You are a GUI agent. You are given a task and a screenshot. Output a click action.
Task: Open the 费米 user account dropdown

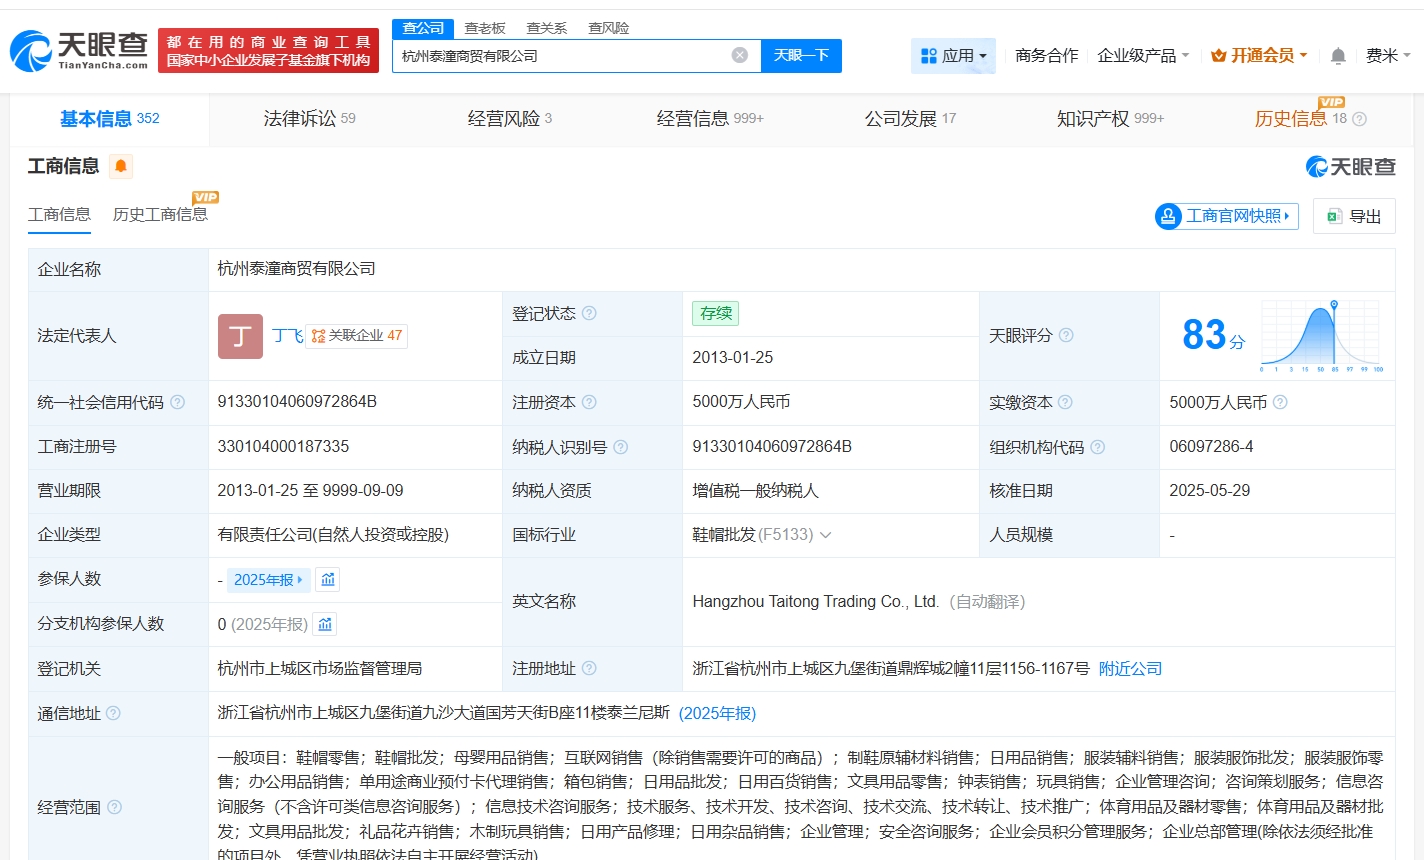tap(1388, 56)
